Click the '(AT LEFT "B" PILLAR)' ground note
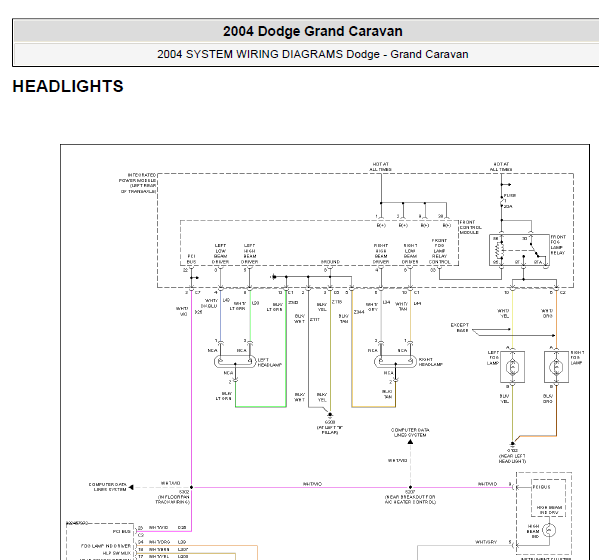This screenshot has height=560, width=599. 330,430
